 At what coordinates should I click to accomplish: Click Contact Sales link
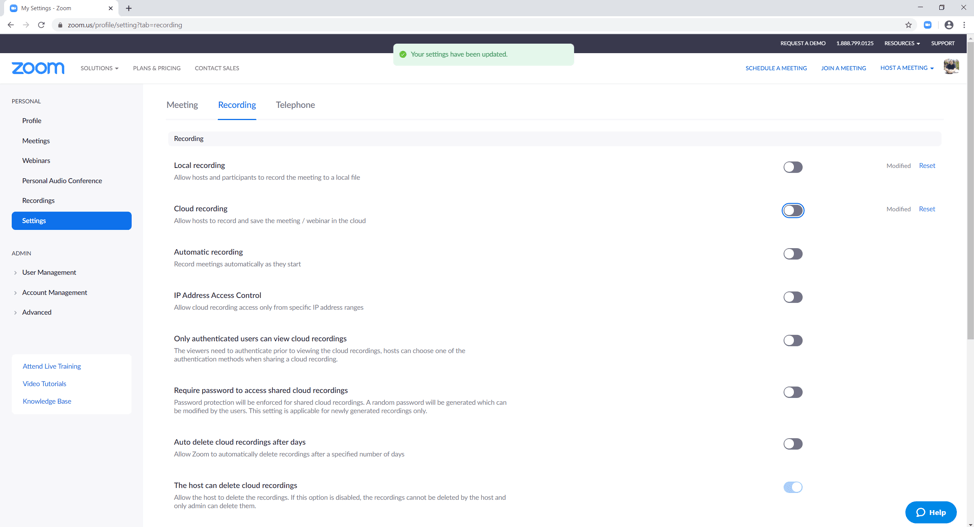tap(217, 68)
